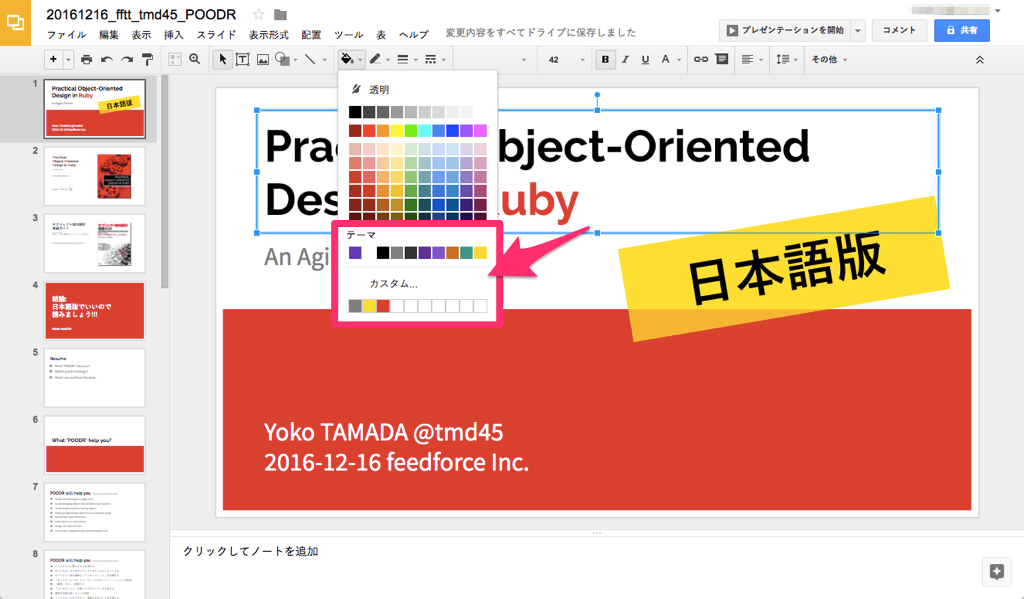Choose the select arrow cursor tool

(223, 59)
